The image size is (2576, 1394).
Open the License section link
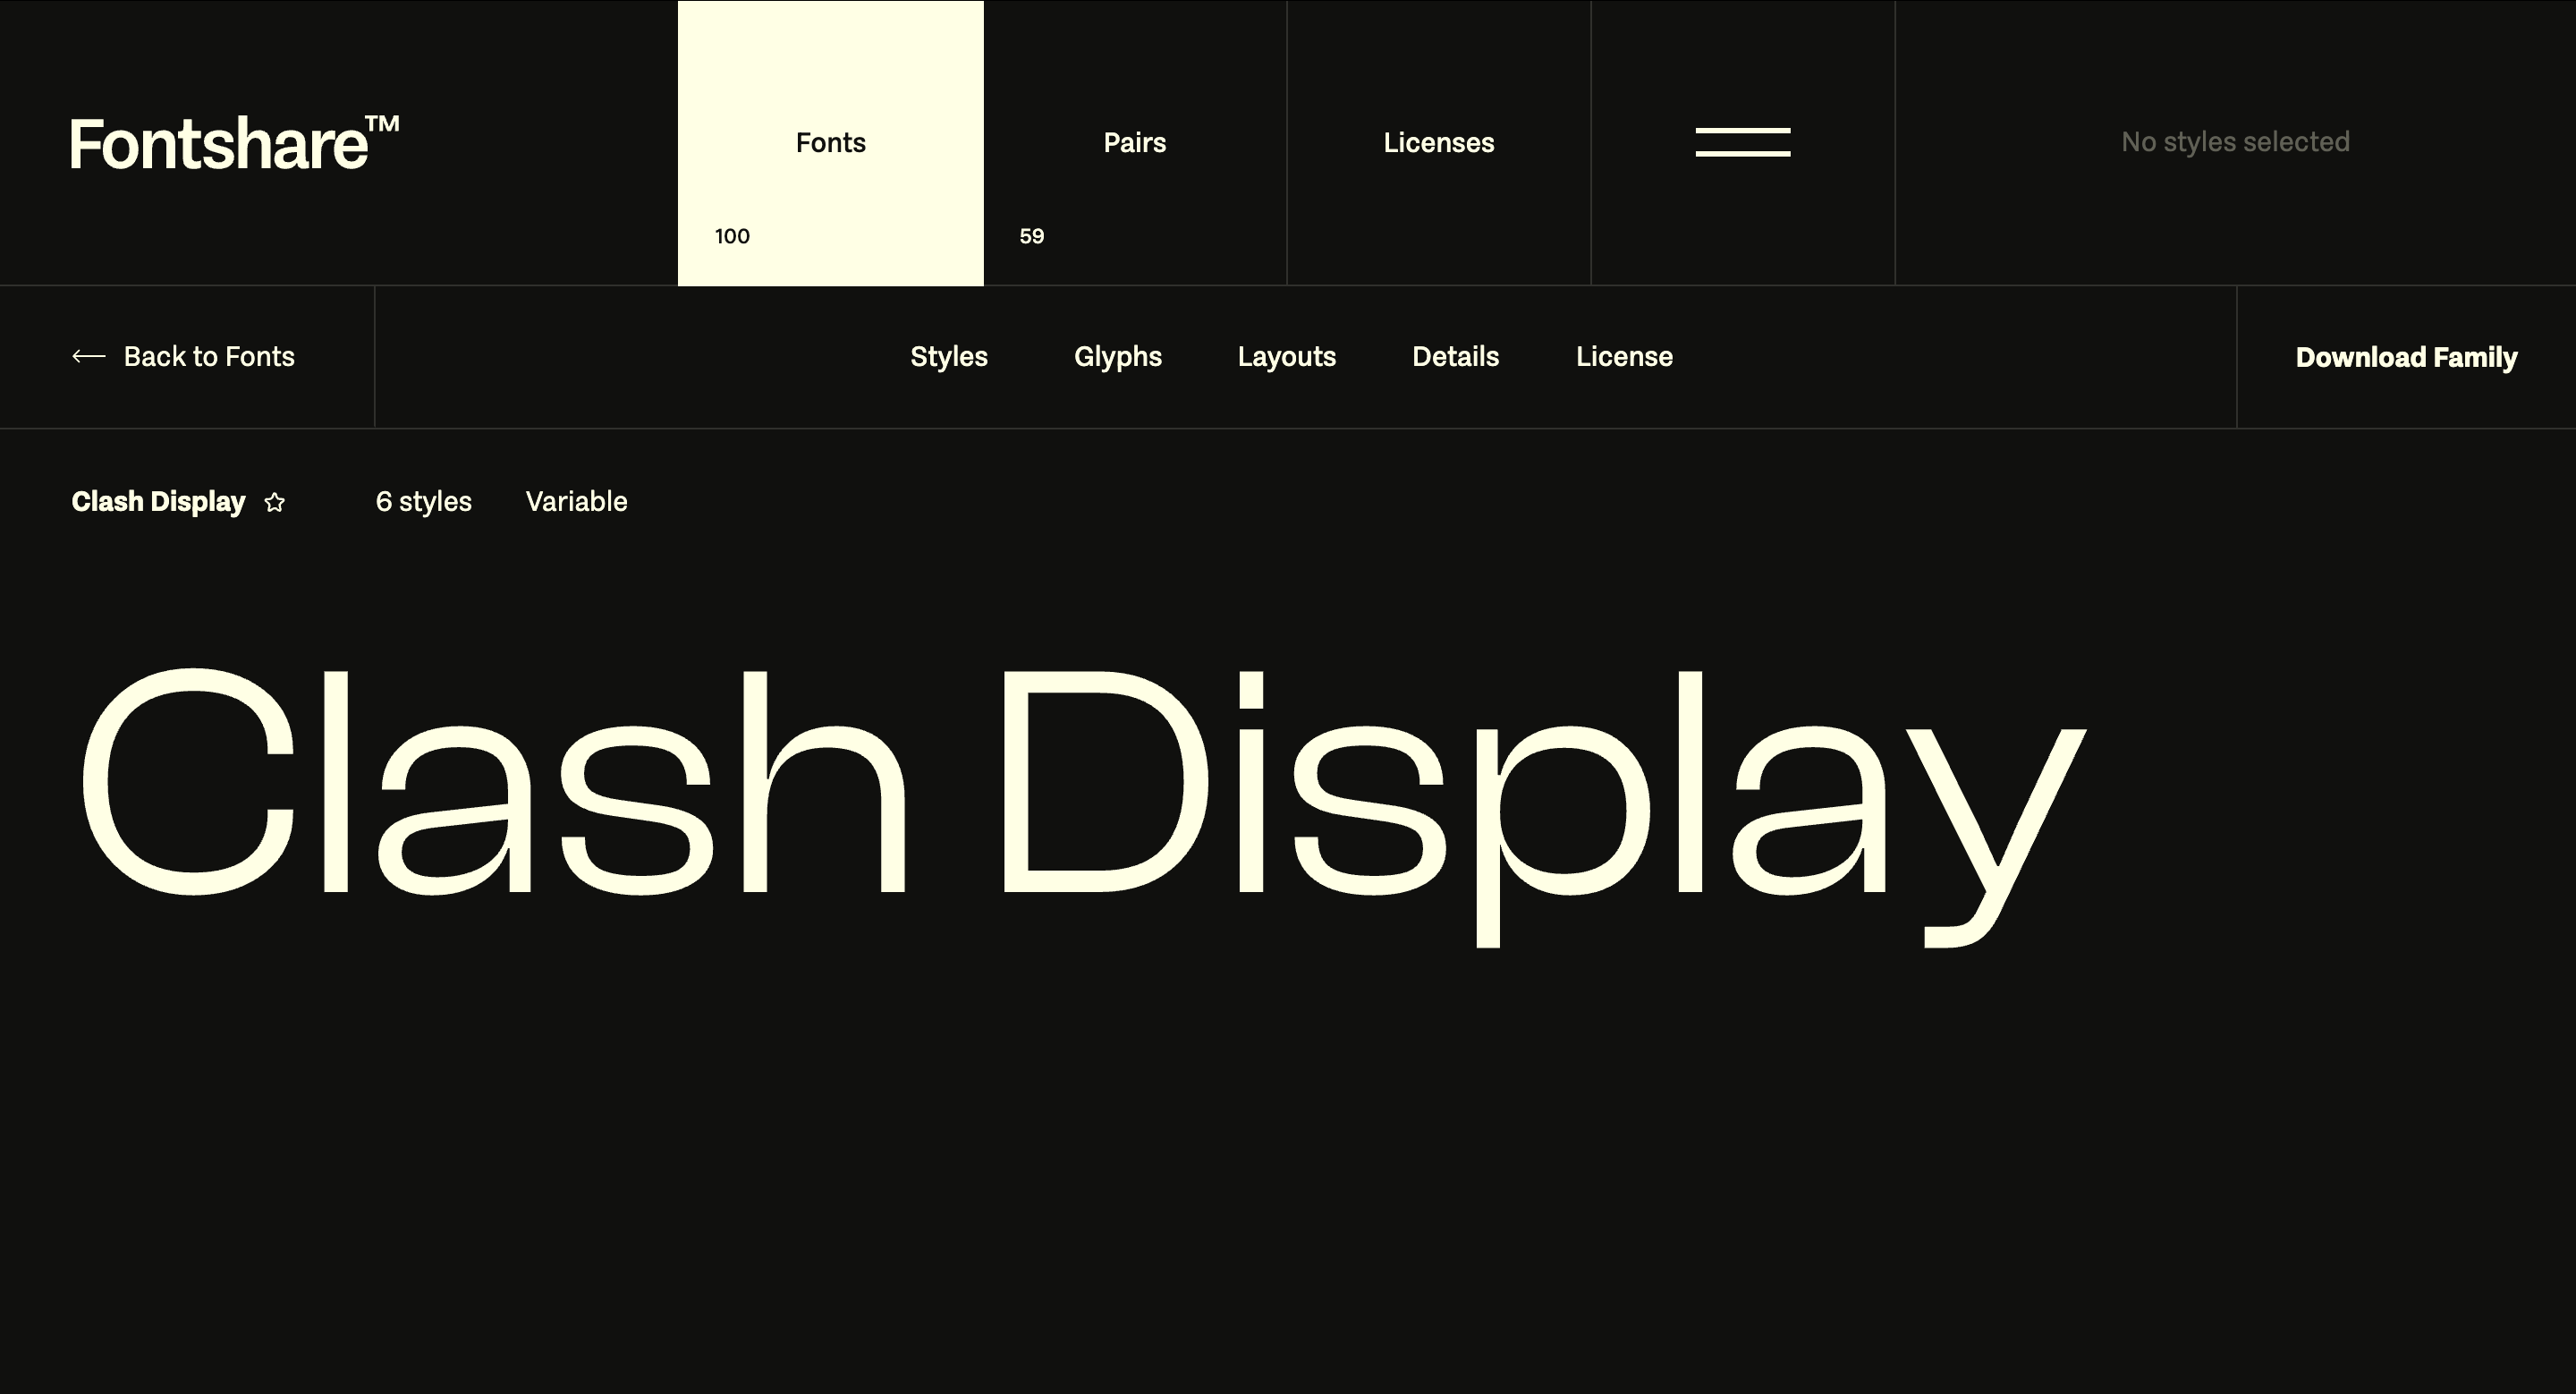(x=1623, y=356)
